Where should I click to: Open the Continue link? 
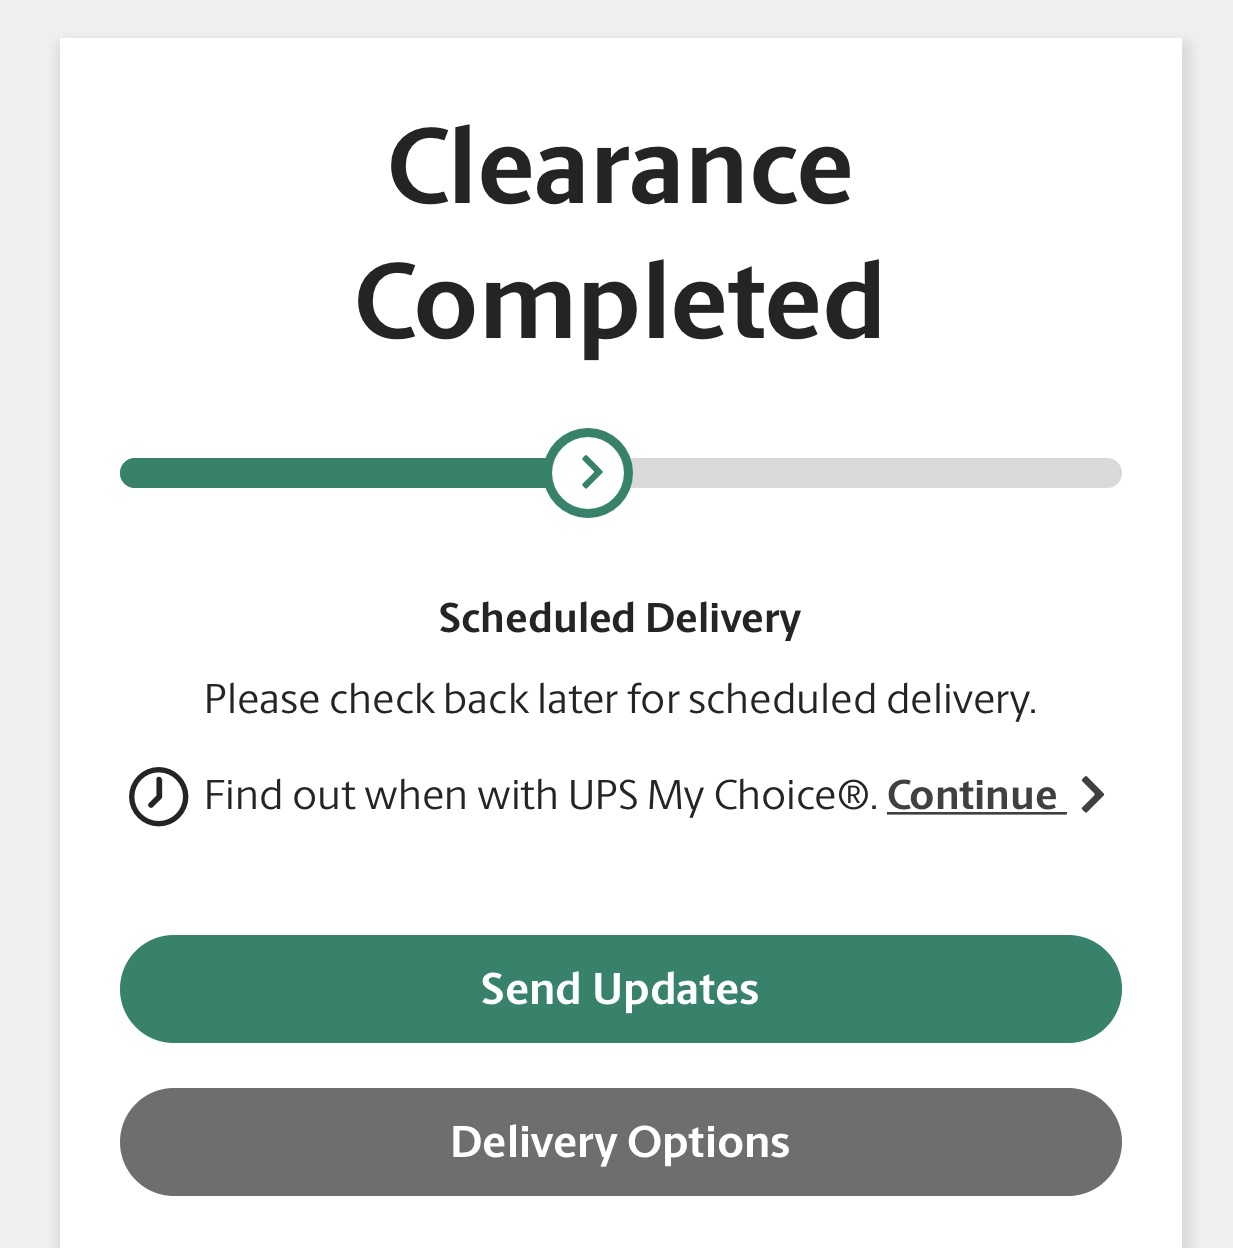click(972, 796)
